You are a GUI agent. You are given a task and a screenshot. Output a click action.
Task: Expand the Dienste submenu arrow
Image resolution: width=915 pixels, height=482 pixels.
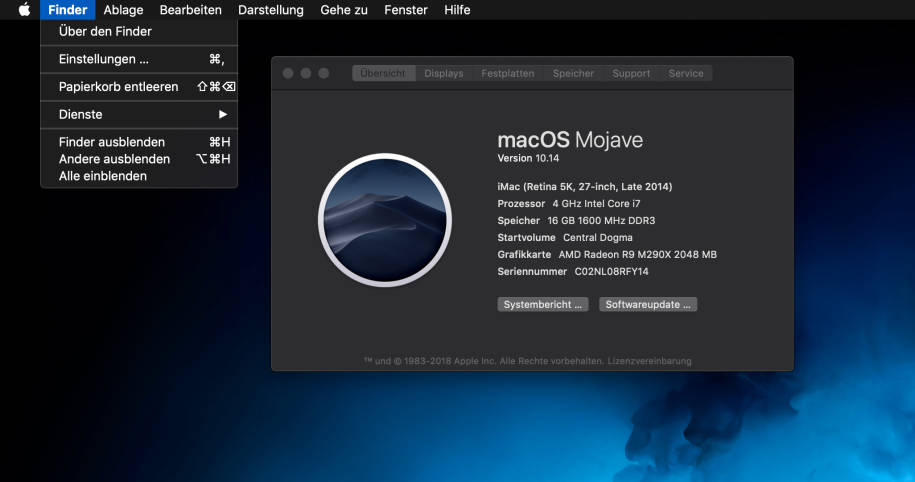(x=223, y=114)
